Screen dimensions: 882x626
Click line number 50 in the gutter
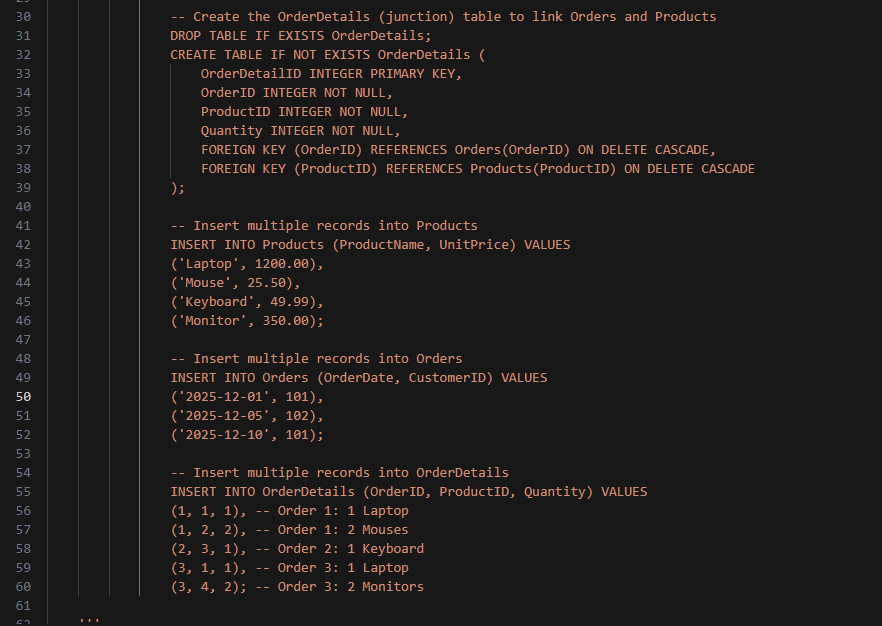24,397
